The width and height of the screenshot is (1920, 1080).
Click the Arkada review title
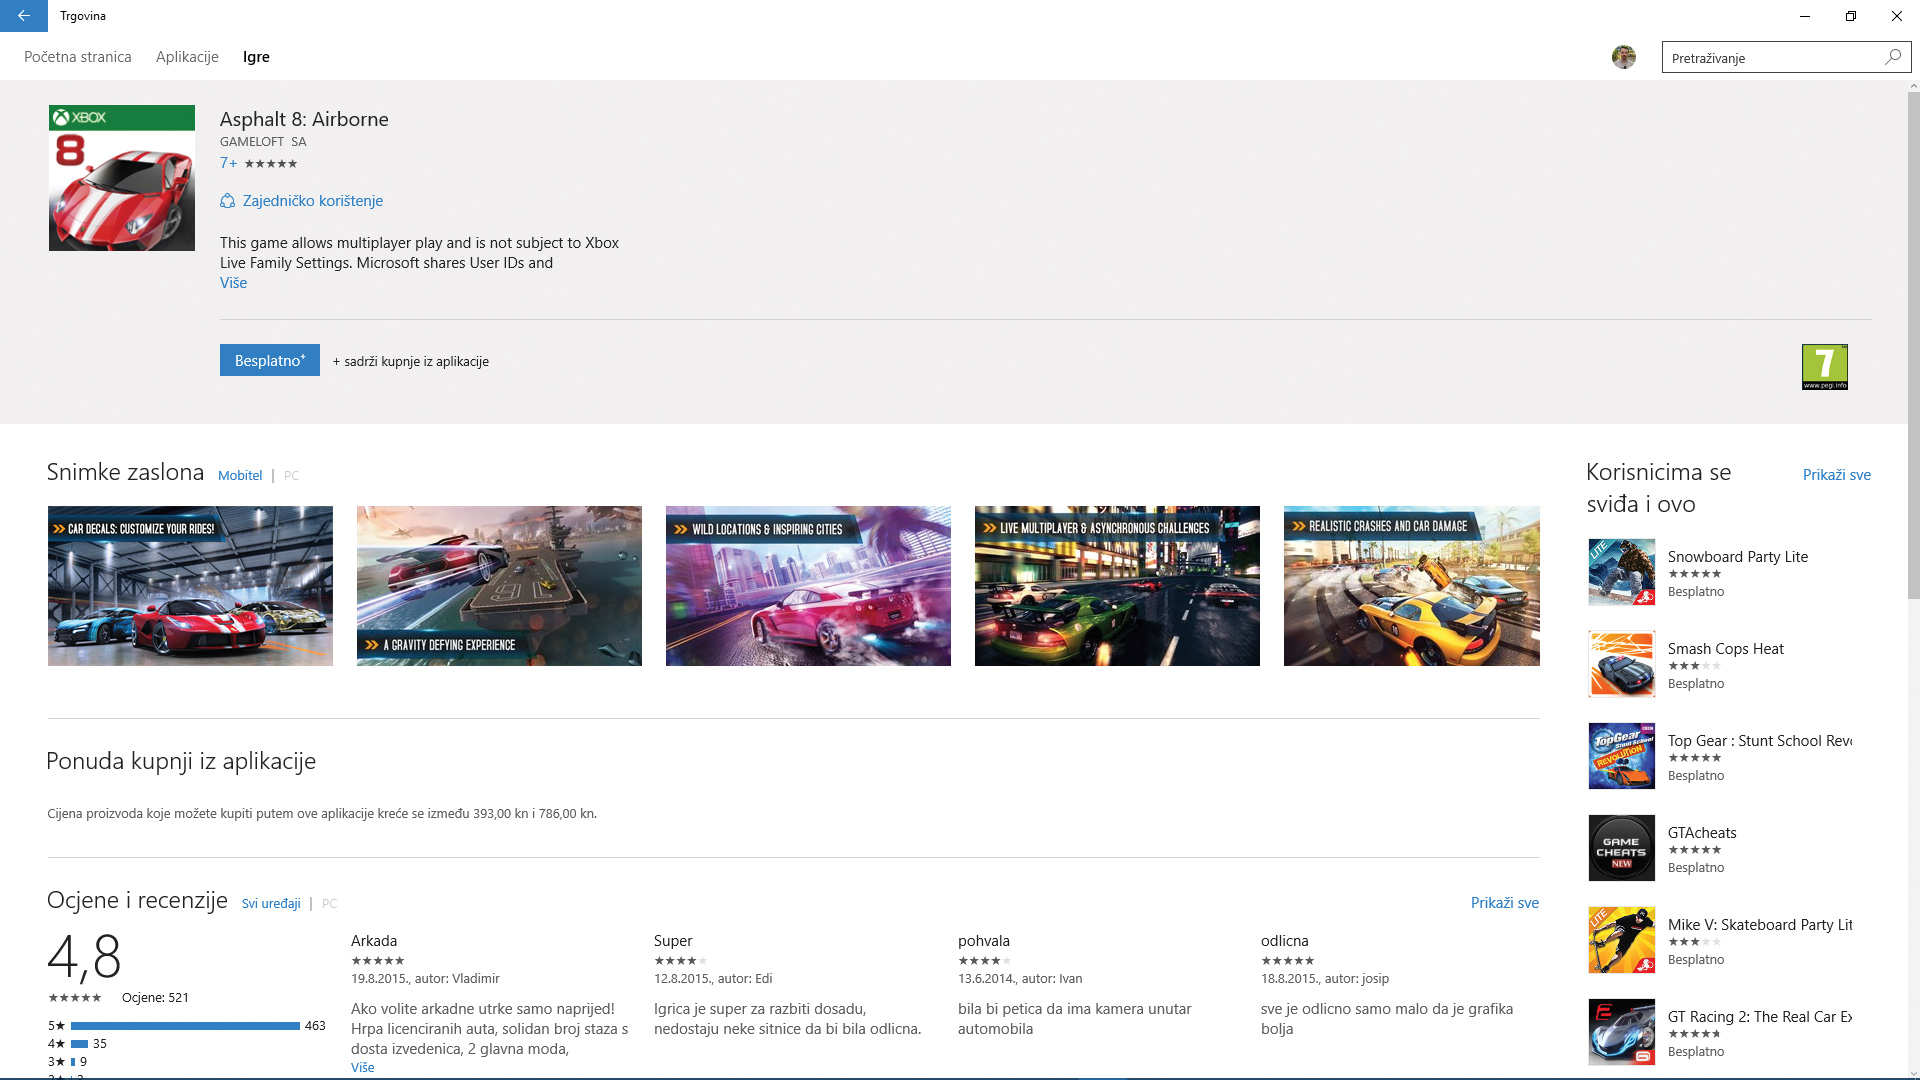point(374,941)
